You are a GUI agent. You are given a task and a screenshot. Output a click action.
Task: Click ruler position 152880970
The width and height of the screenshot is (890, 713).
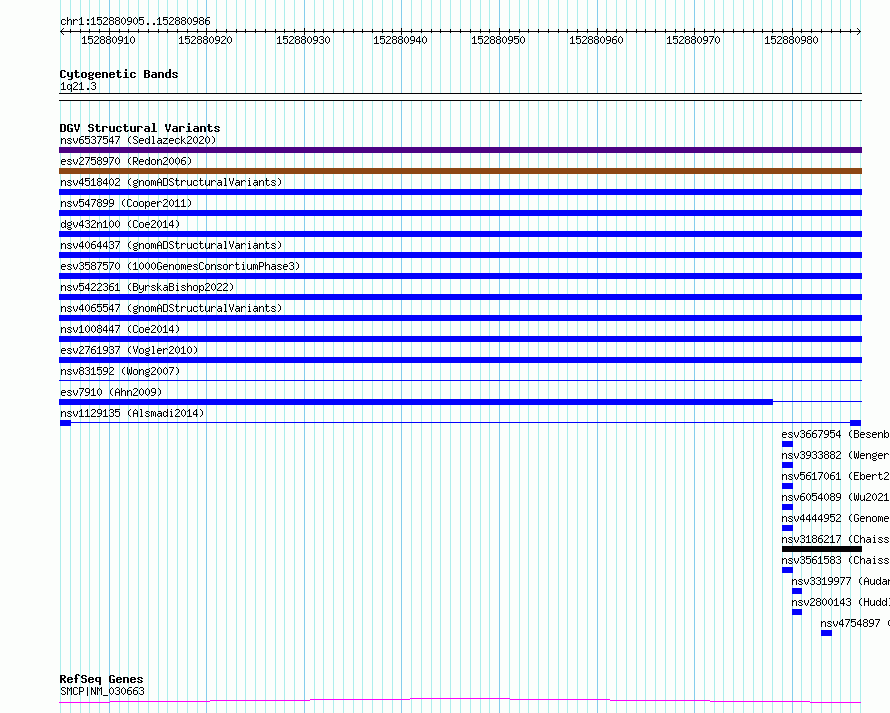[693, 40]
